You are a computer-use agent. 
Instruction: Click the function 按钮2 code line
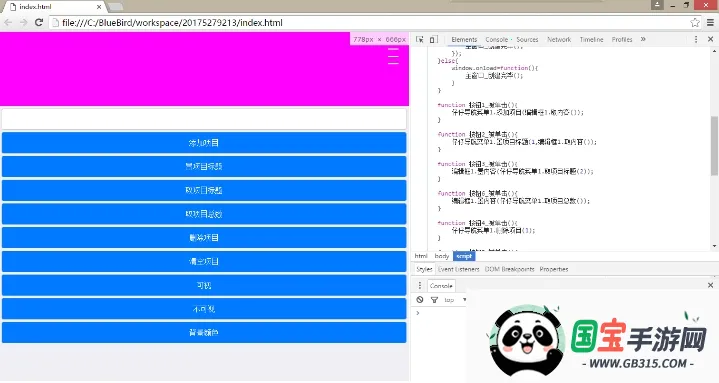point(477,134)
